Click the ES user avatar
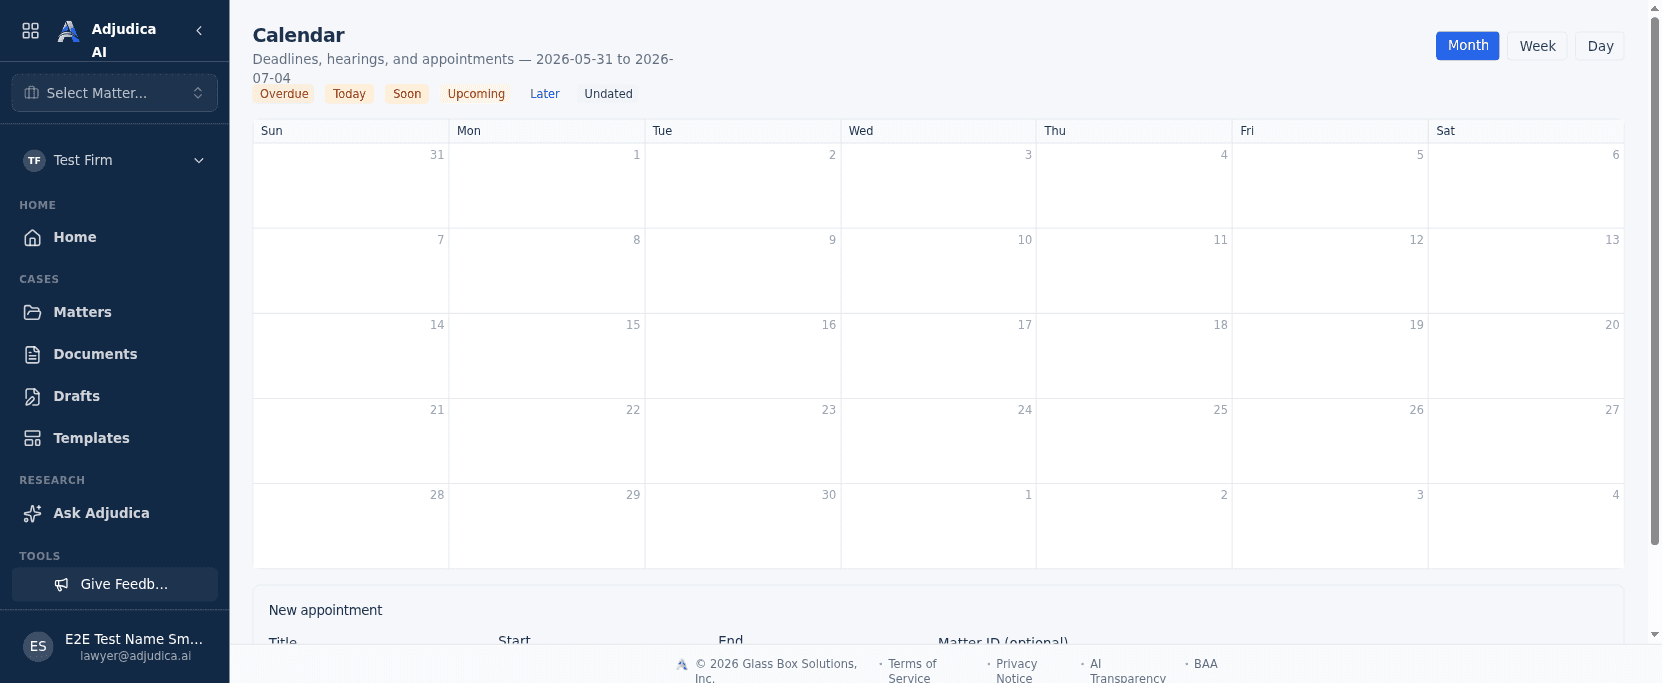The height and width of the screenshot is (683, 1662). [x=38, y=646]
